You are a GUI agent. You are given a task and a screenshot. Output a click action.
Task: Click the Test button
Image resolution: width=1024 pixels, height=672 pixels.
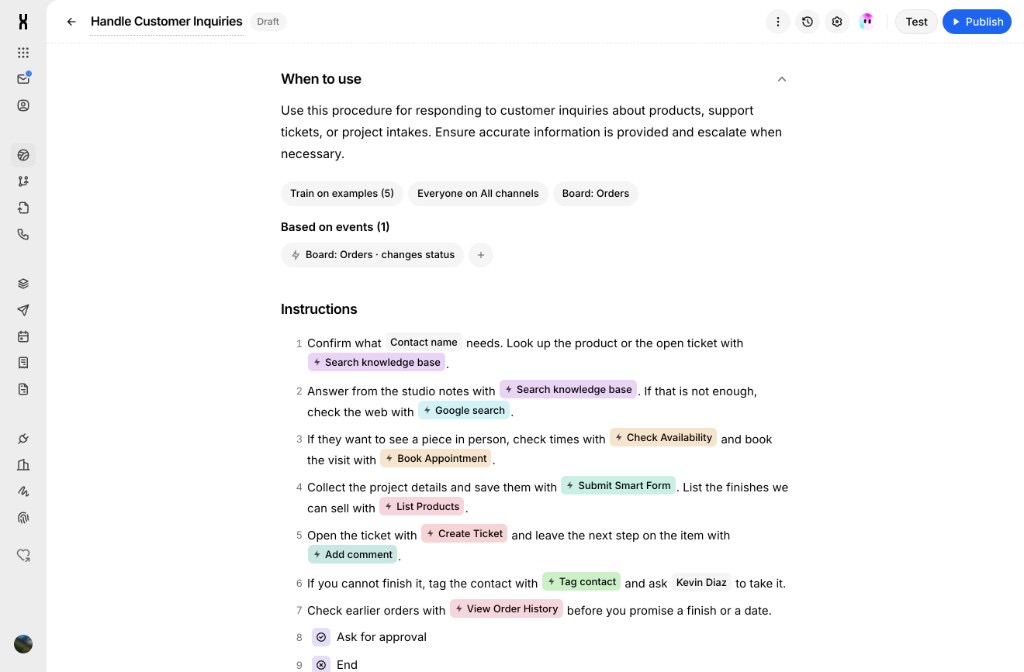pos(916,22)
